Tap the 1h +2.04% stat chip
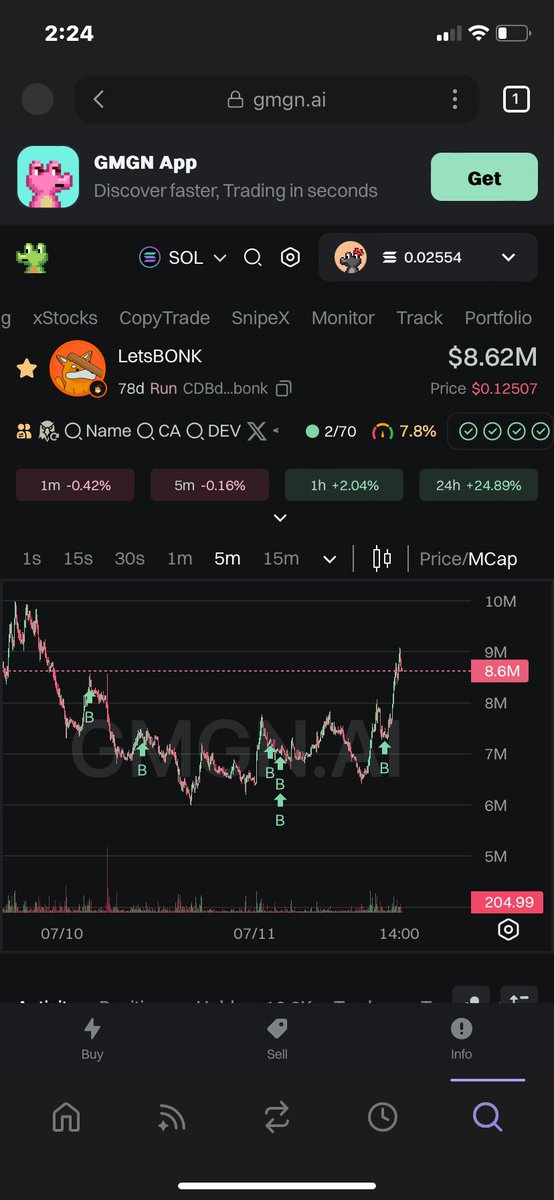The height and width of the screenshot is (1200, 554). pos(344,485)
